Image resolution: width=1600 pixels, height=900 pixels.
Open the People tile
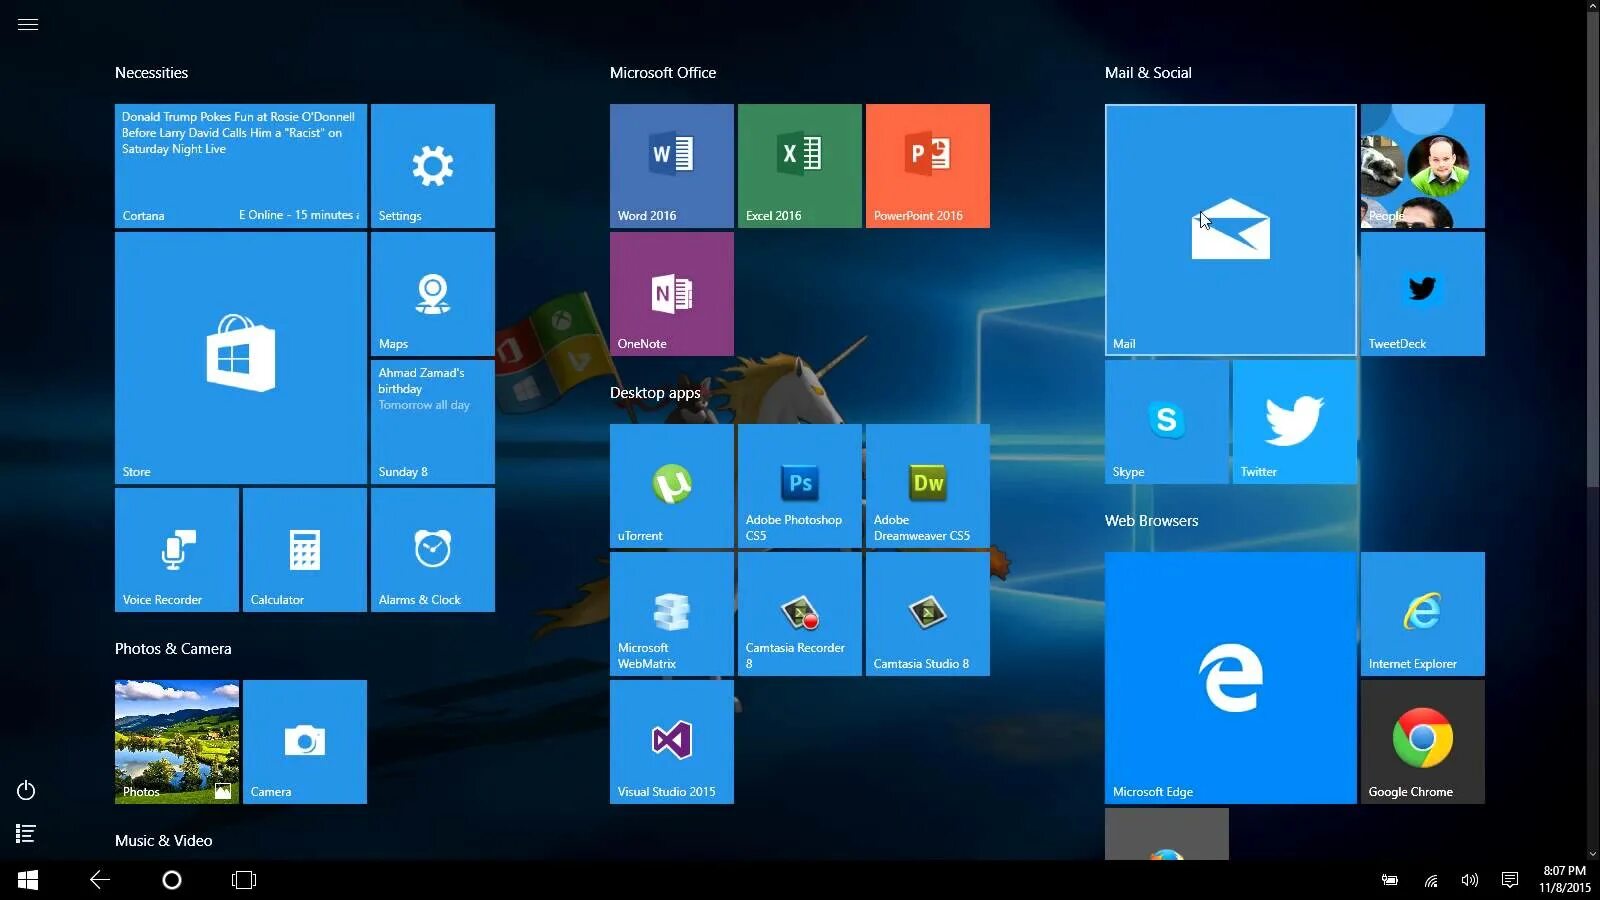click(1423, 166)
